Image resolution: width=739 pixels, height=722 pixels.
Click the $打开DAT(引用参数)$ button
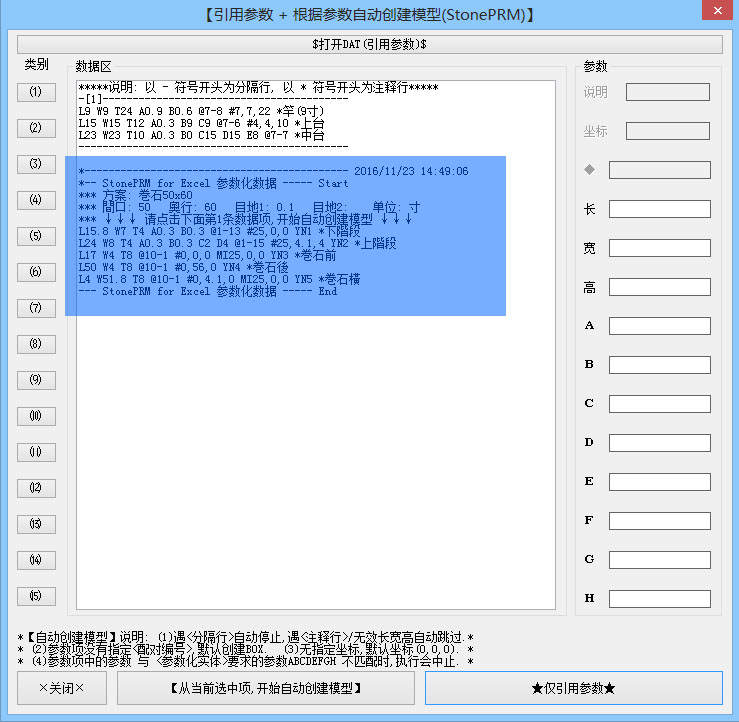[370, 44]
